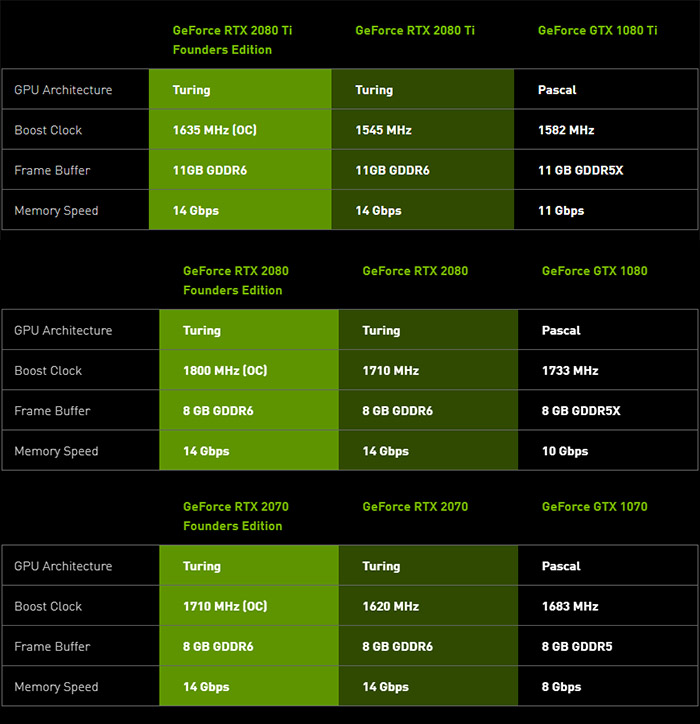The width and height of the screenshot is (700, 724).
Task: Click the 1710 MHz cell without OC
Action: pyautogui.click(x=391, y=371)
